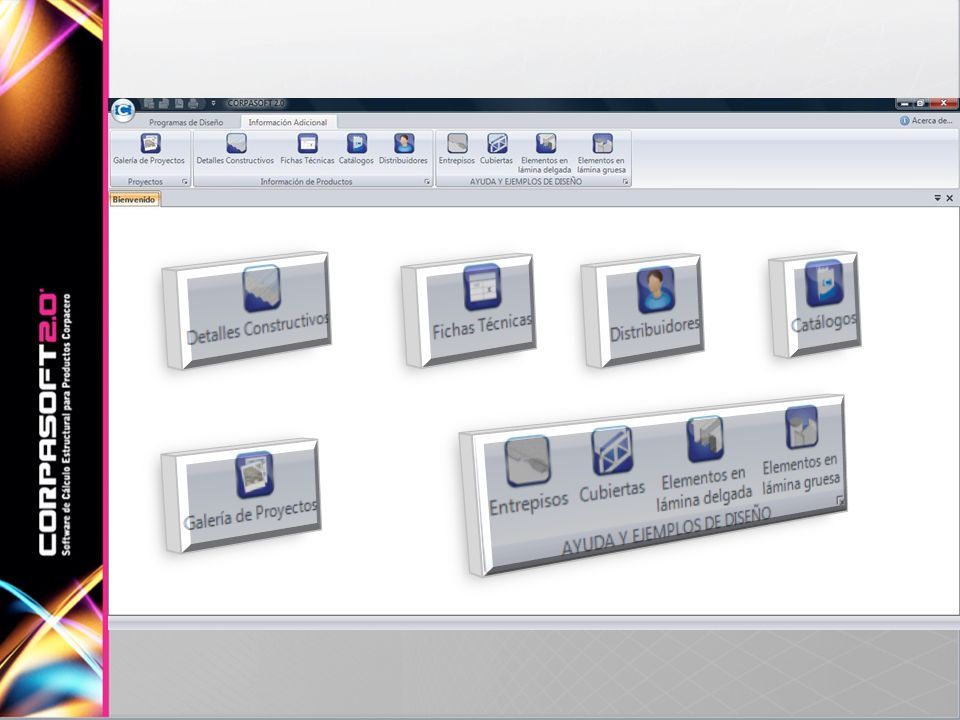Choose Elementos en lámina gruesa in the ribbon
The height and width of the screenshot is (720, 960).
click(602, 154)
